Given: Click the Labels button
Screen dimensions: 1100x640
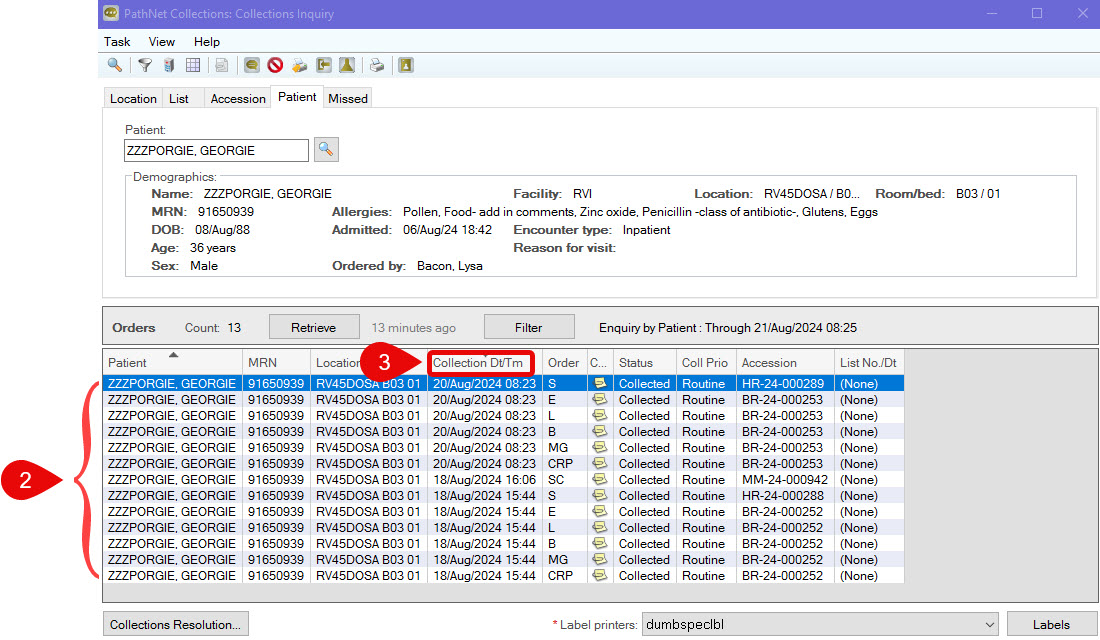Looking at the screenshot, I should point(1051,625).
